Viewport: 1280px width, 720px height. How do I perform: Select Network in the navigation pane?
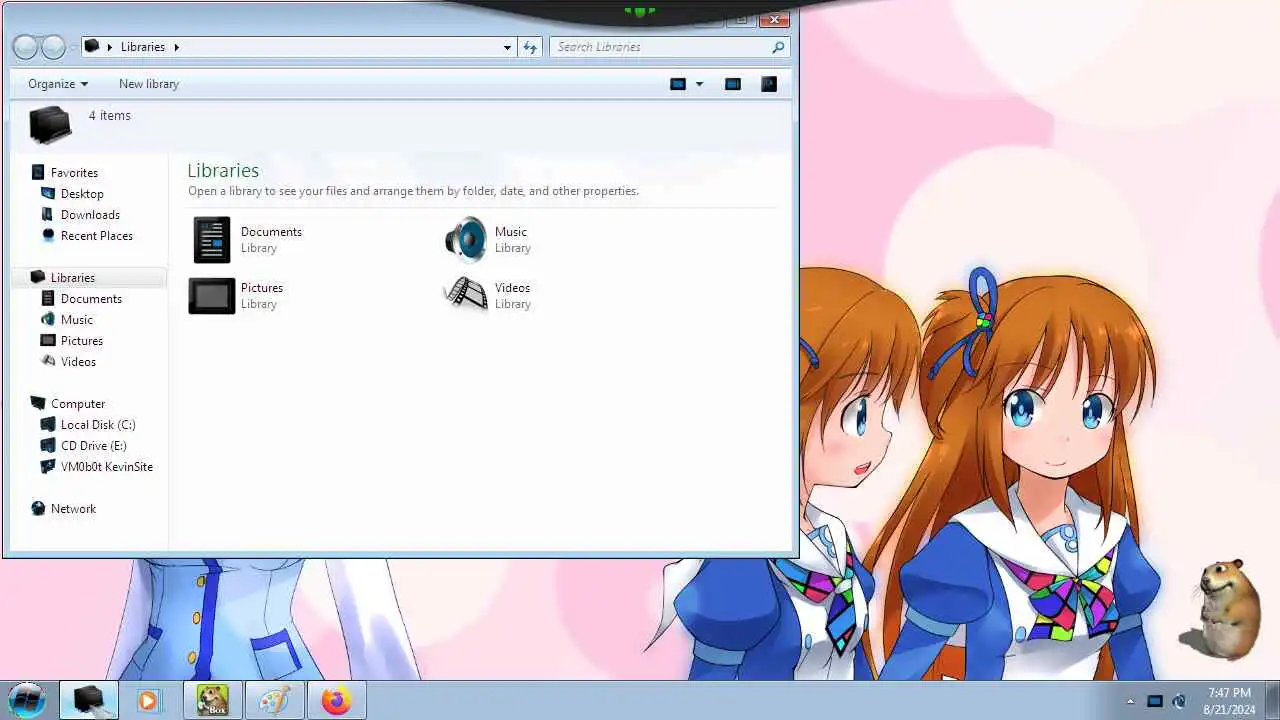pyautogui.click(x=73, y=509)
